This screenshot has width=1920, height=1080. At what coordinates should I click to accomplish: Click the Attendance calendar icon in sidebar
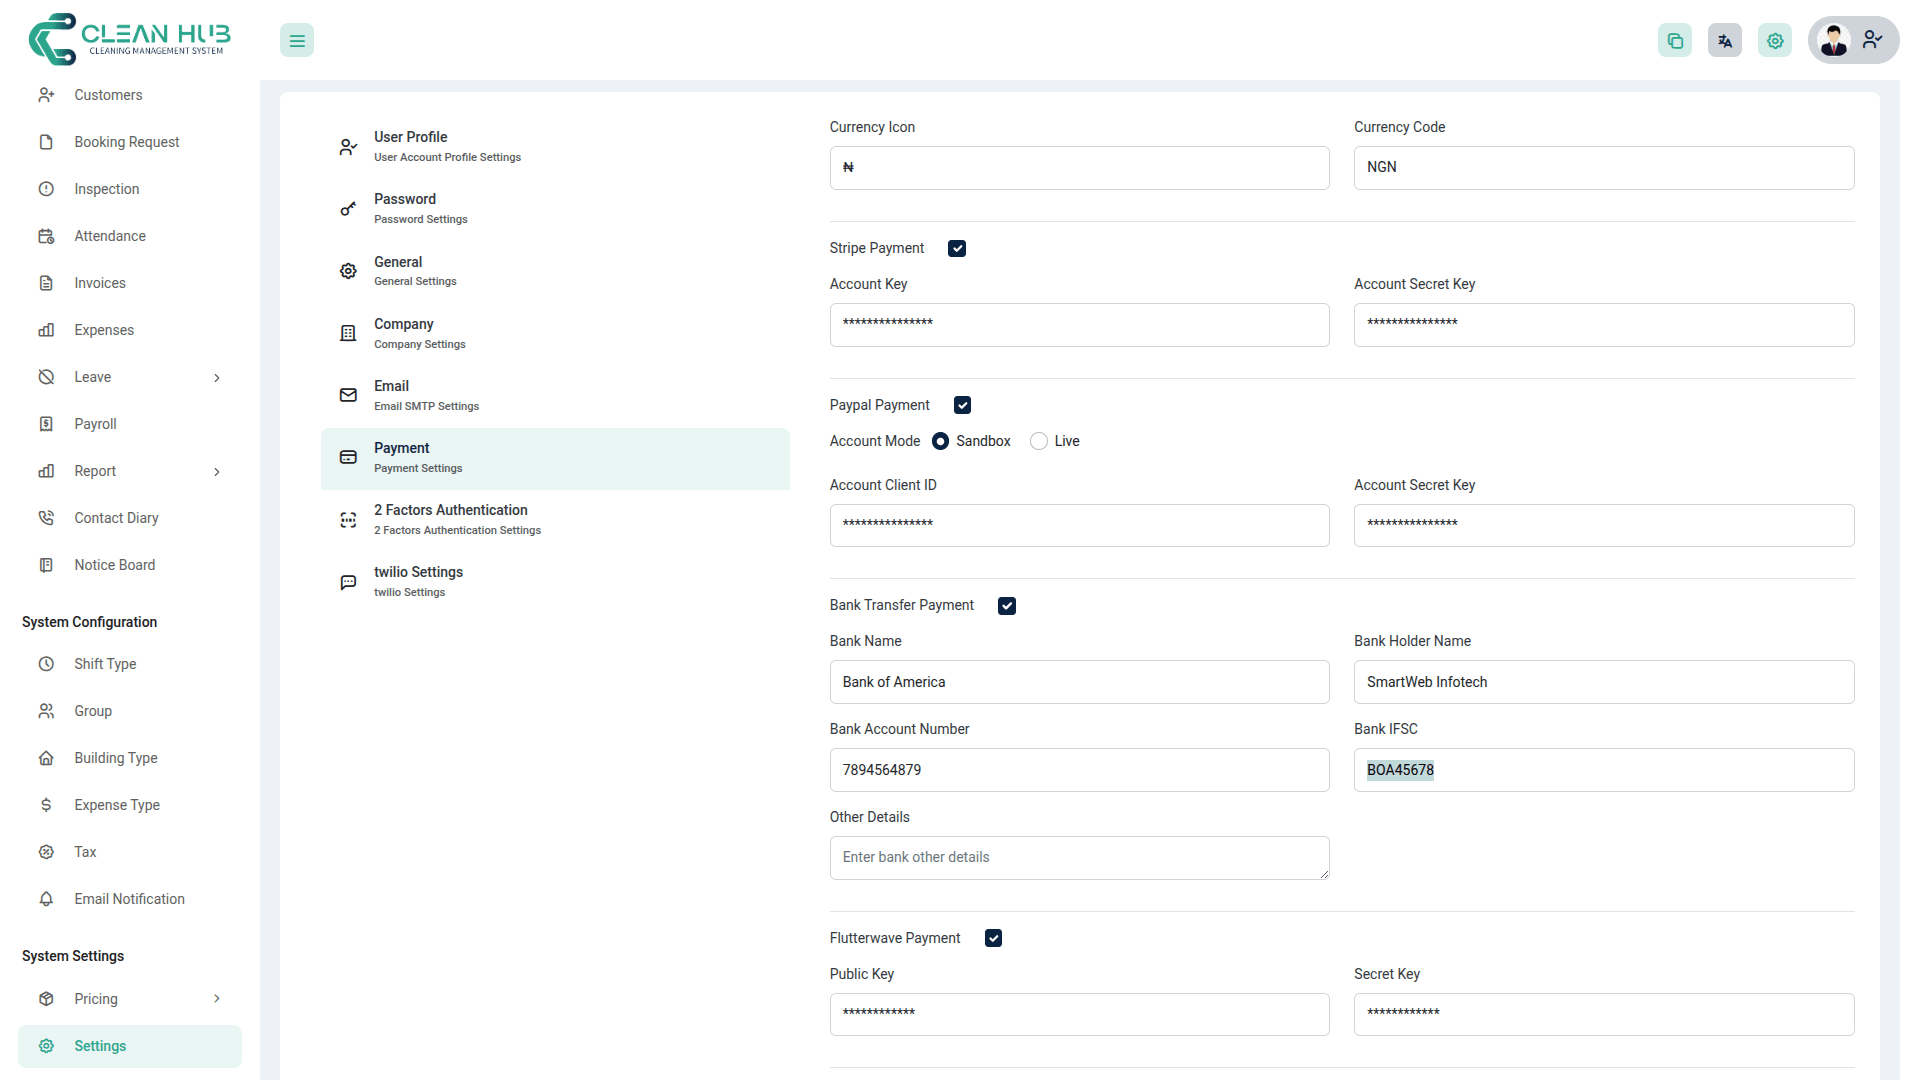pos(46,236)
